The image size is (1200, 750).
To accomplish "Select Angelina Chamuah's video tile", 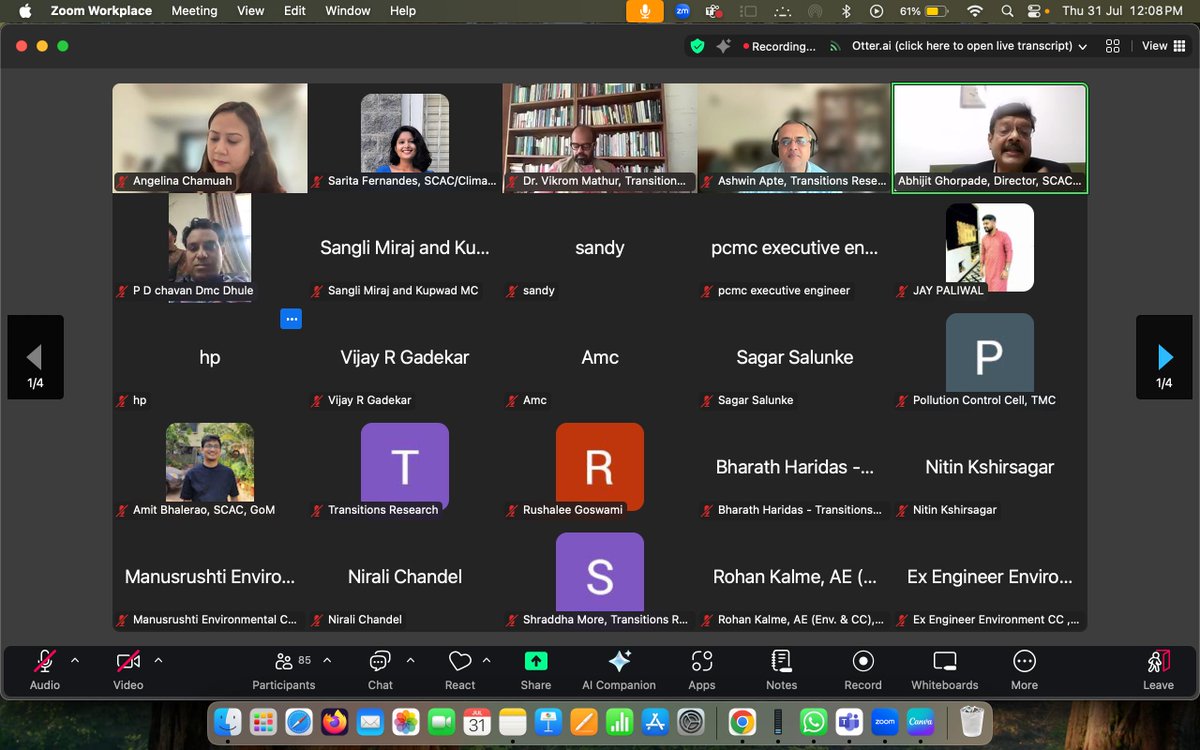I will point(210,138).
